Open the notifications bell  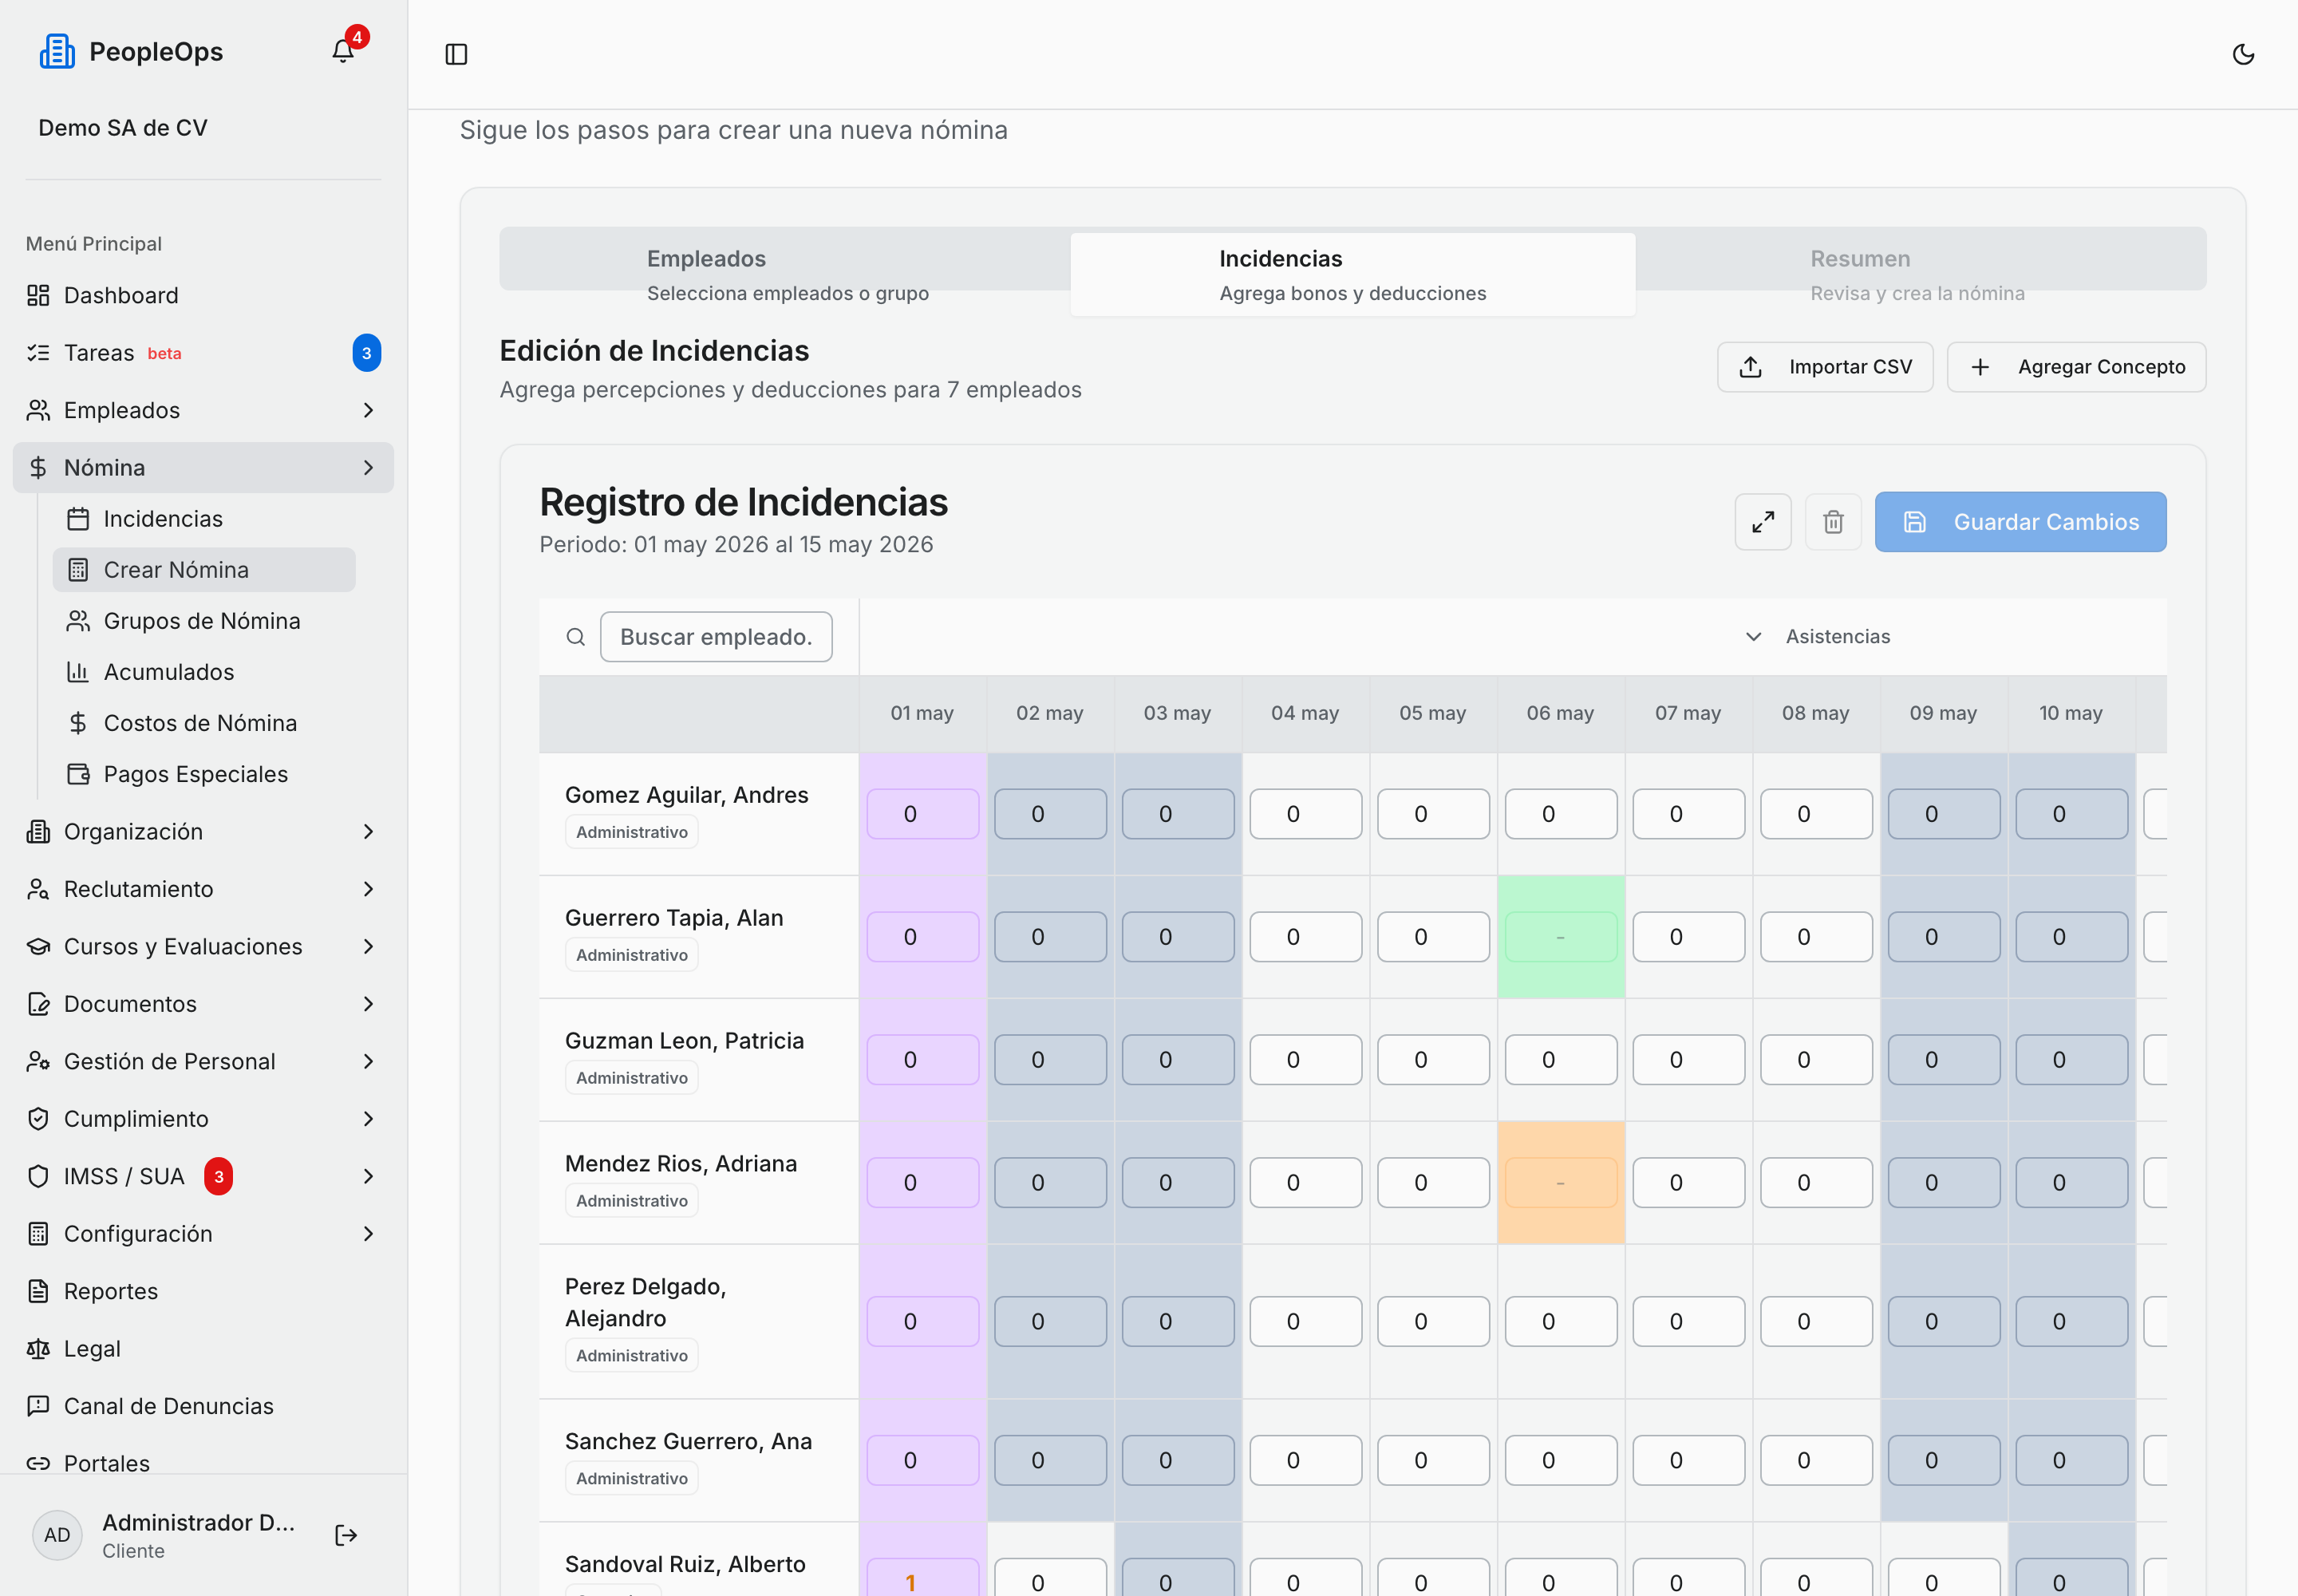point(343,51)
